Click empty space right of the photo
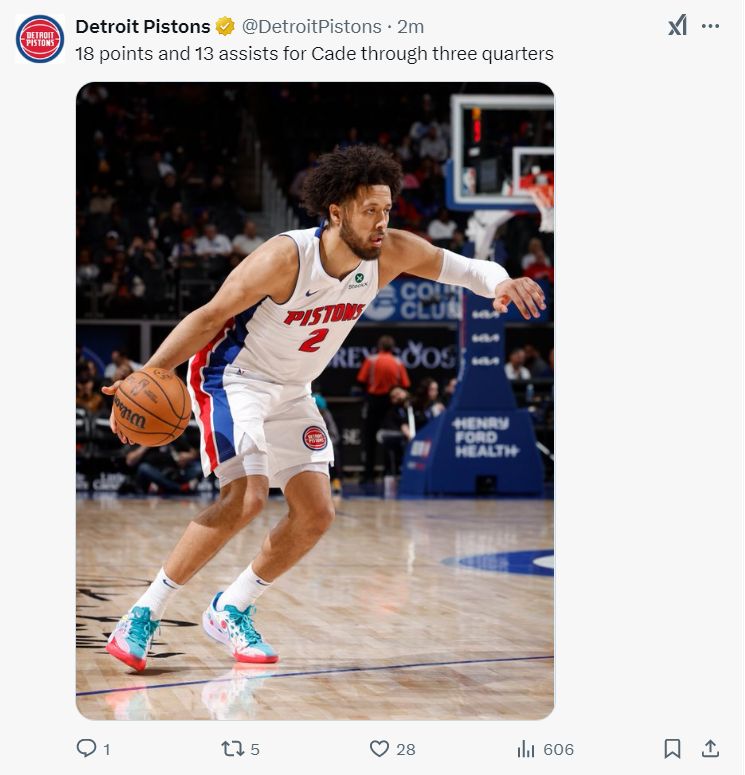Screen dimensions: 745x775 [x=650, y=400]
